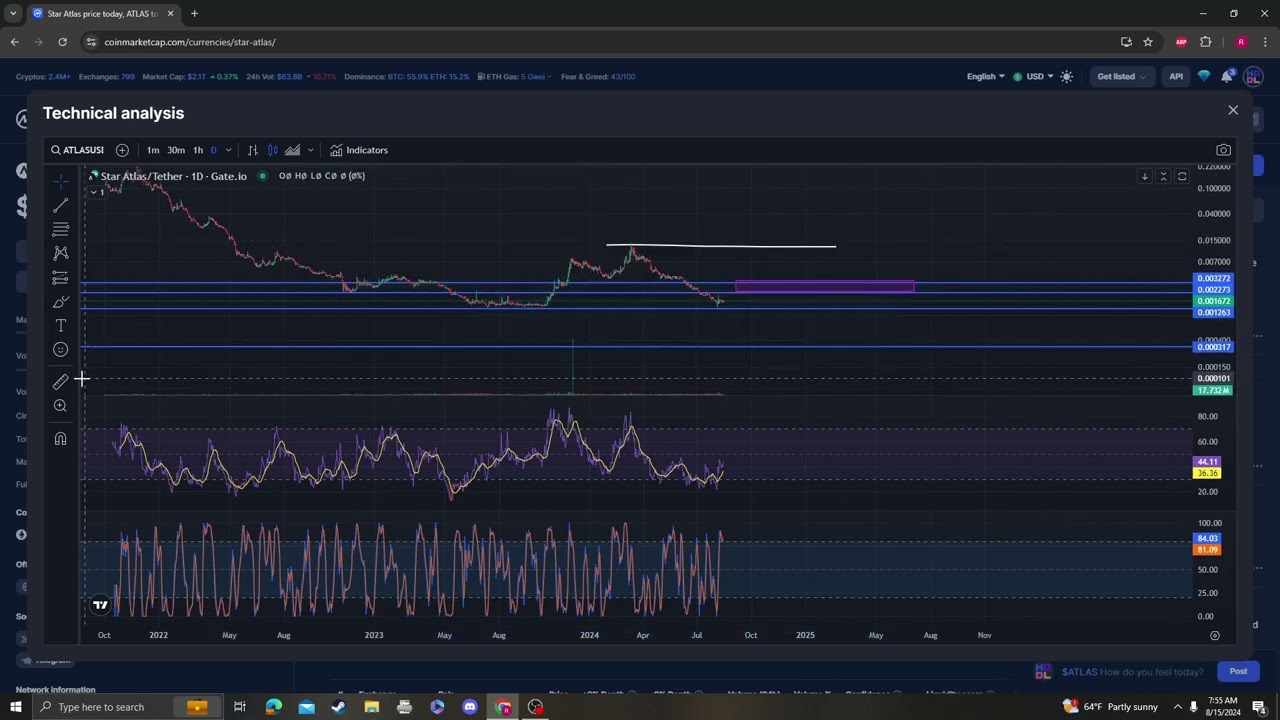Select the trend line drawing tool
This screenshot has height=720, width=1280.
(60, 205)
